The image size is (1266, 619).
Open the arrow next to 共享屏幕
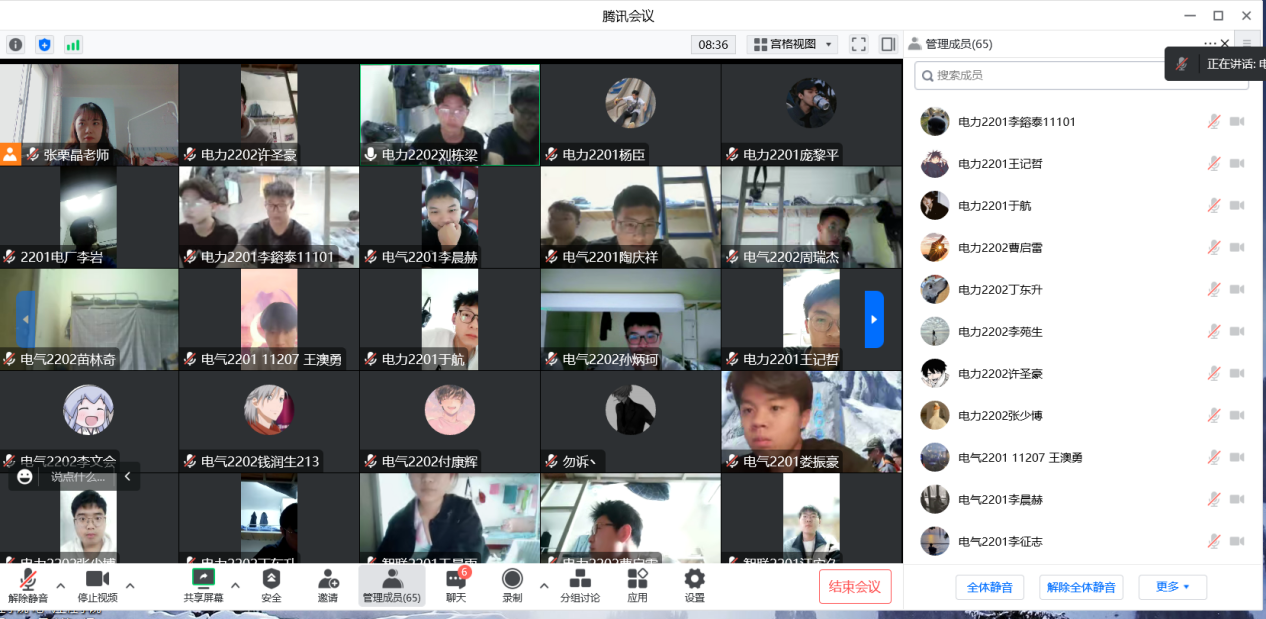coord(235,589)
